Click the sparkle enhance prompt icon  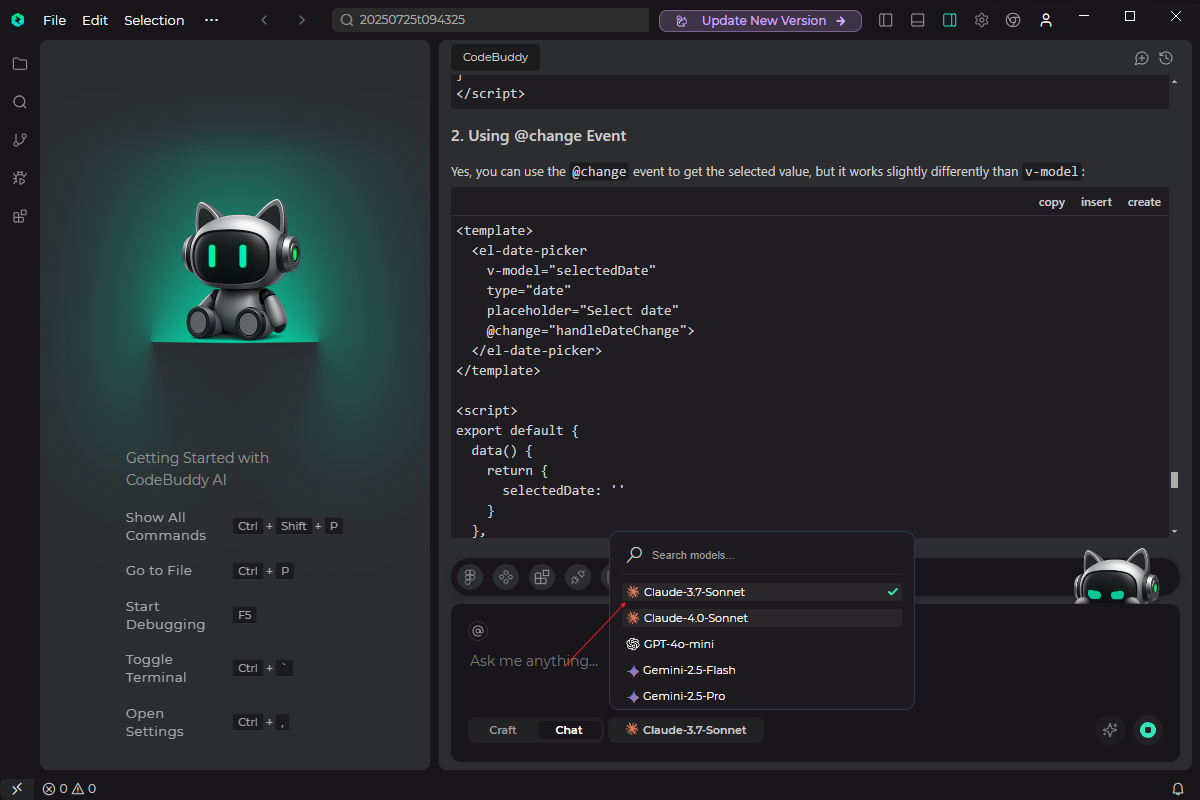[x=1109, y=730]
